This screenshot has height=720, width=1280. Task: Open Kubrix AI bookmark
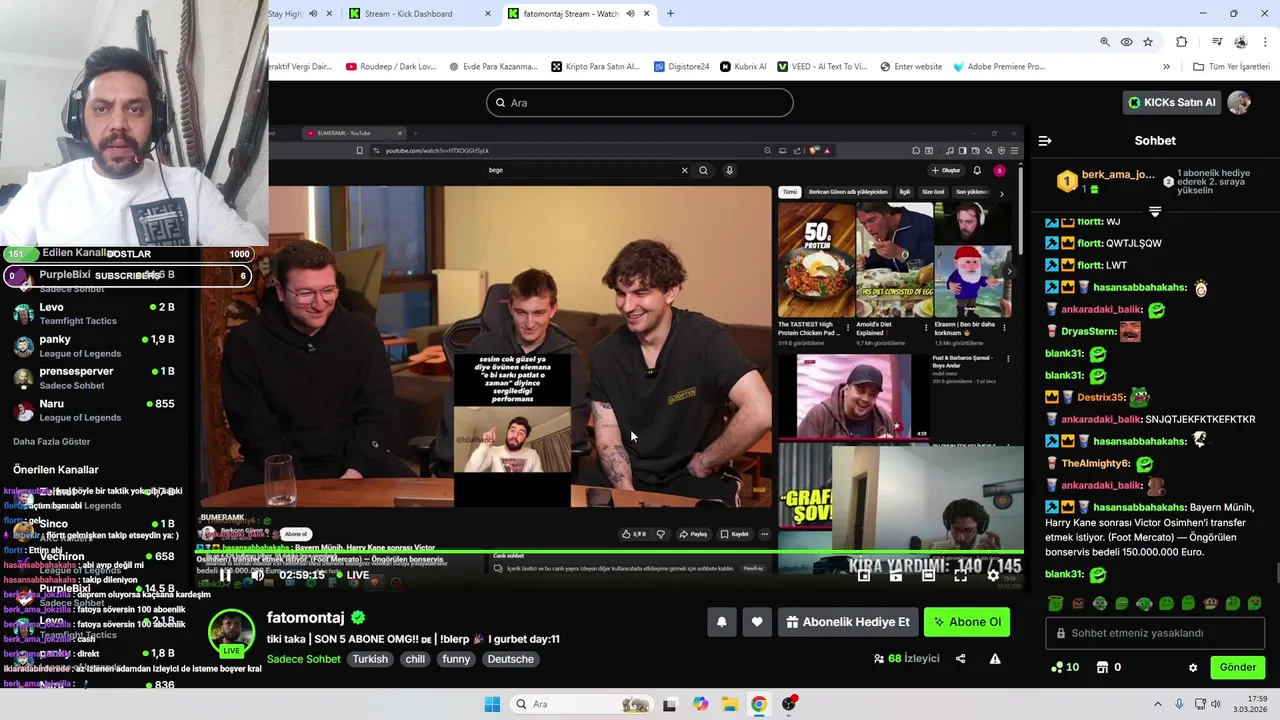743,67
